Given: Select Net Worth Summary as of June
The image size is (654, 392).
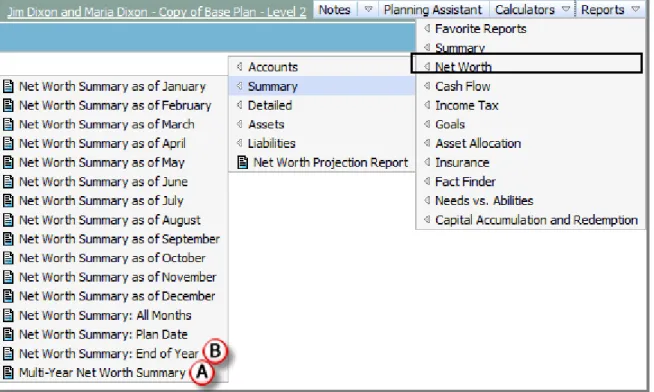Looking at the screenshot, I should pyautogui.click(x=103, y=182).
